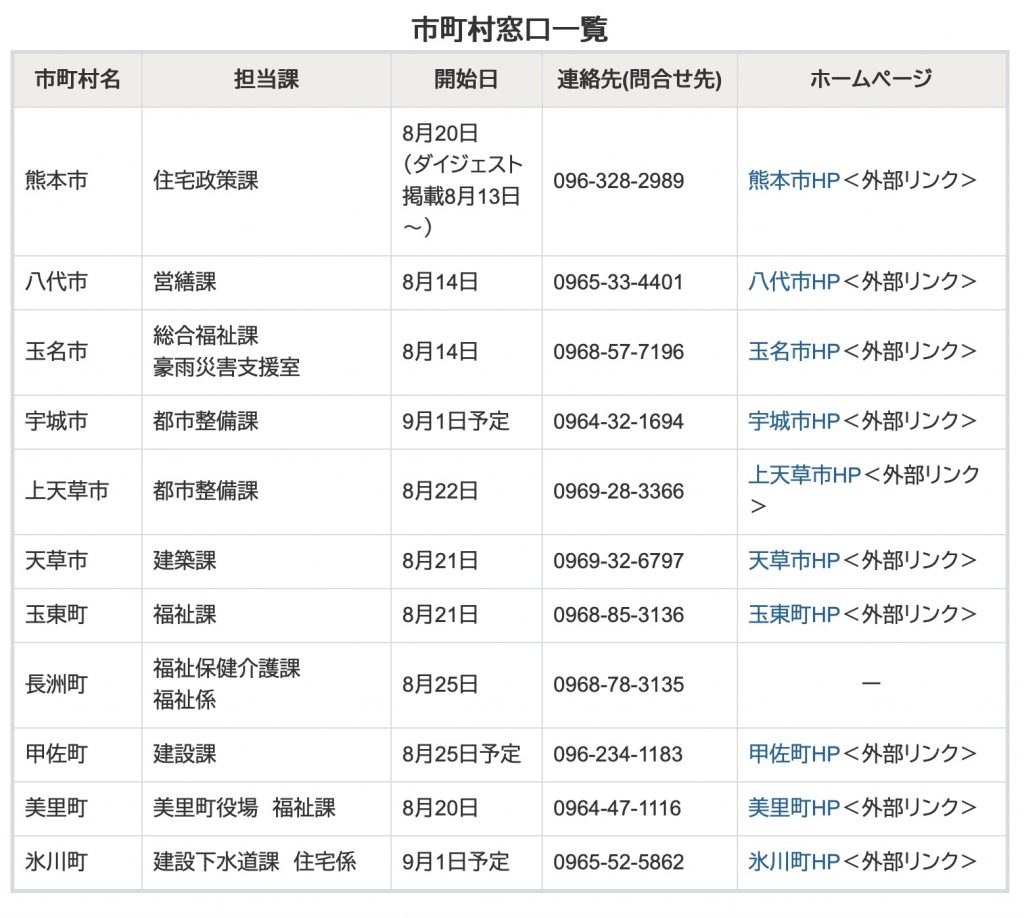Screen dimensions: 1024x918
Task: Select the 甲佐町 municipality cell
Action: 78,755
